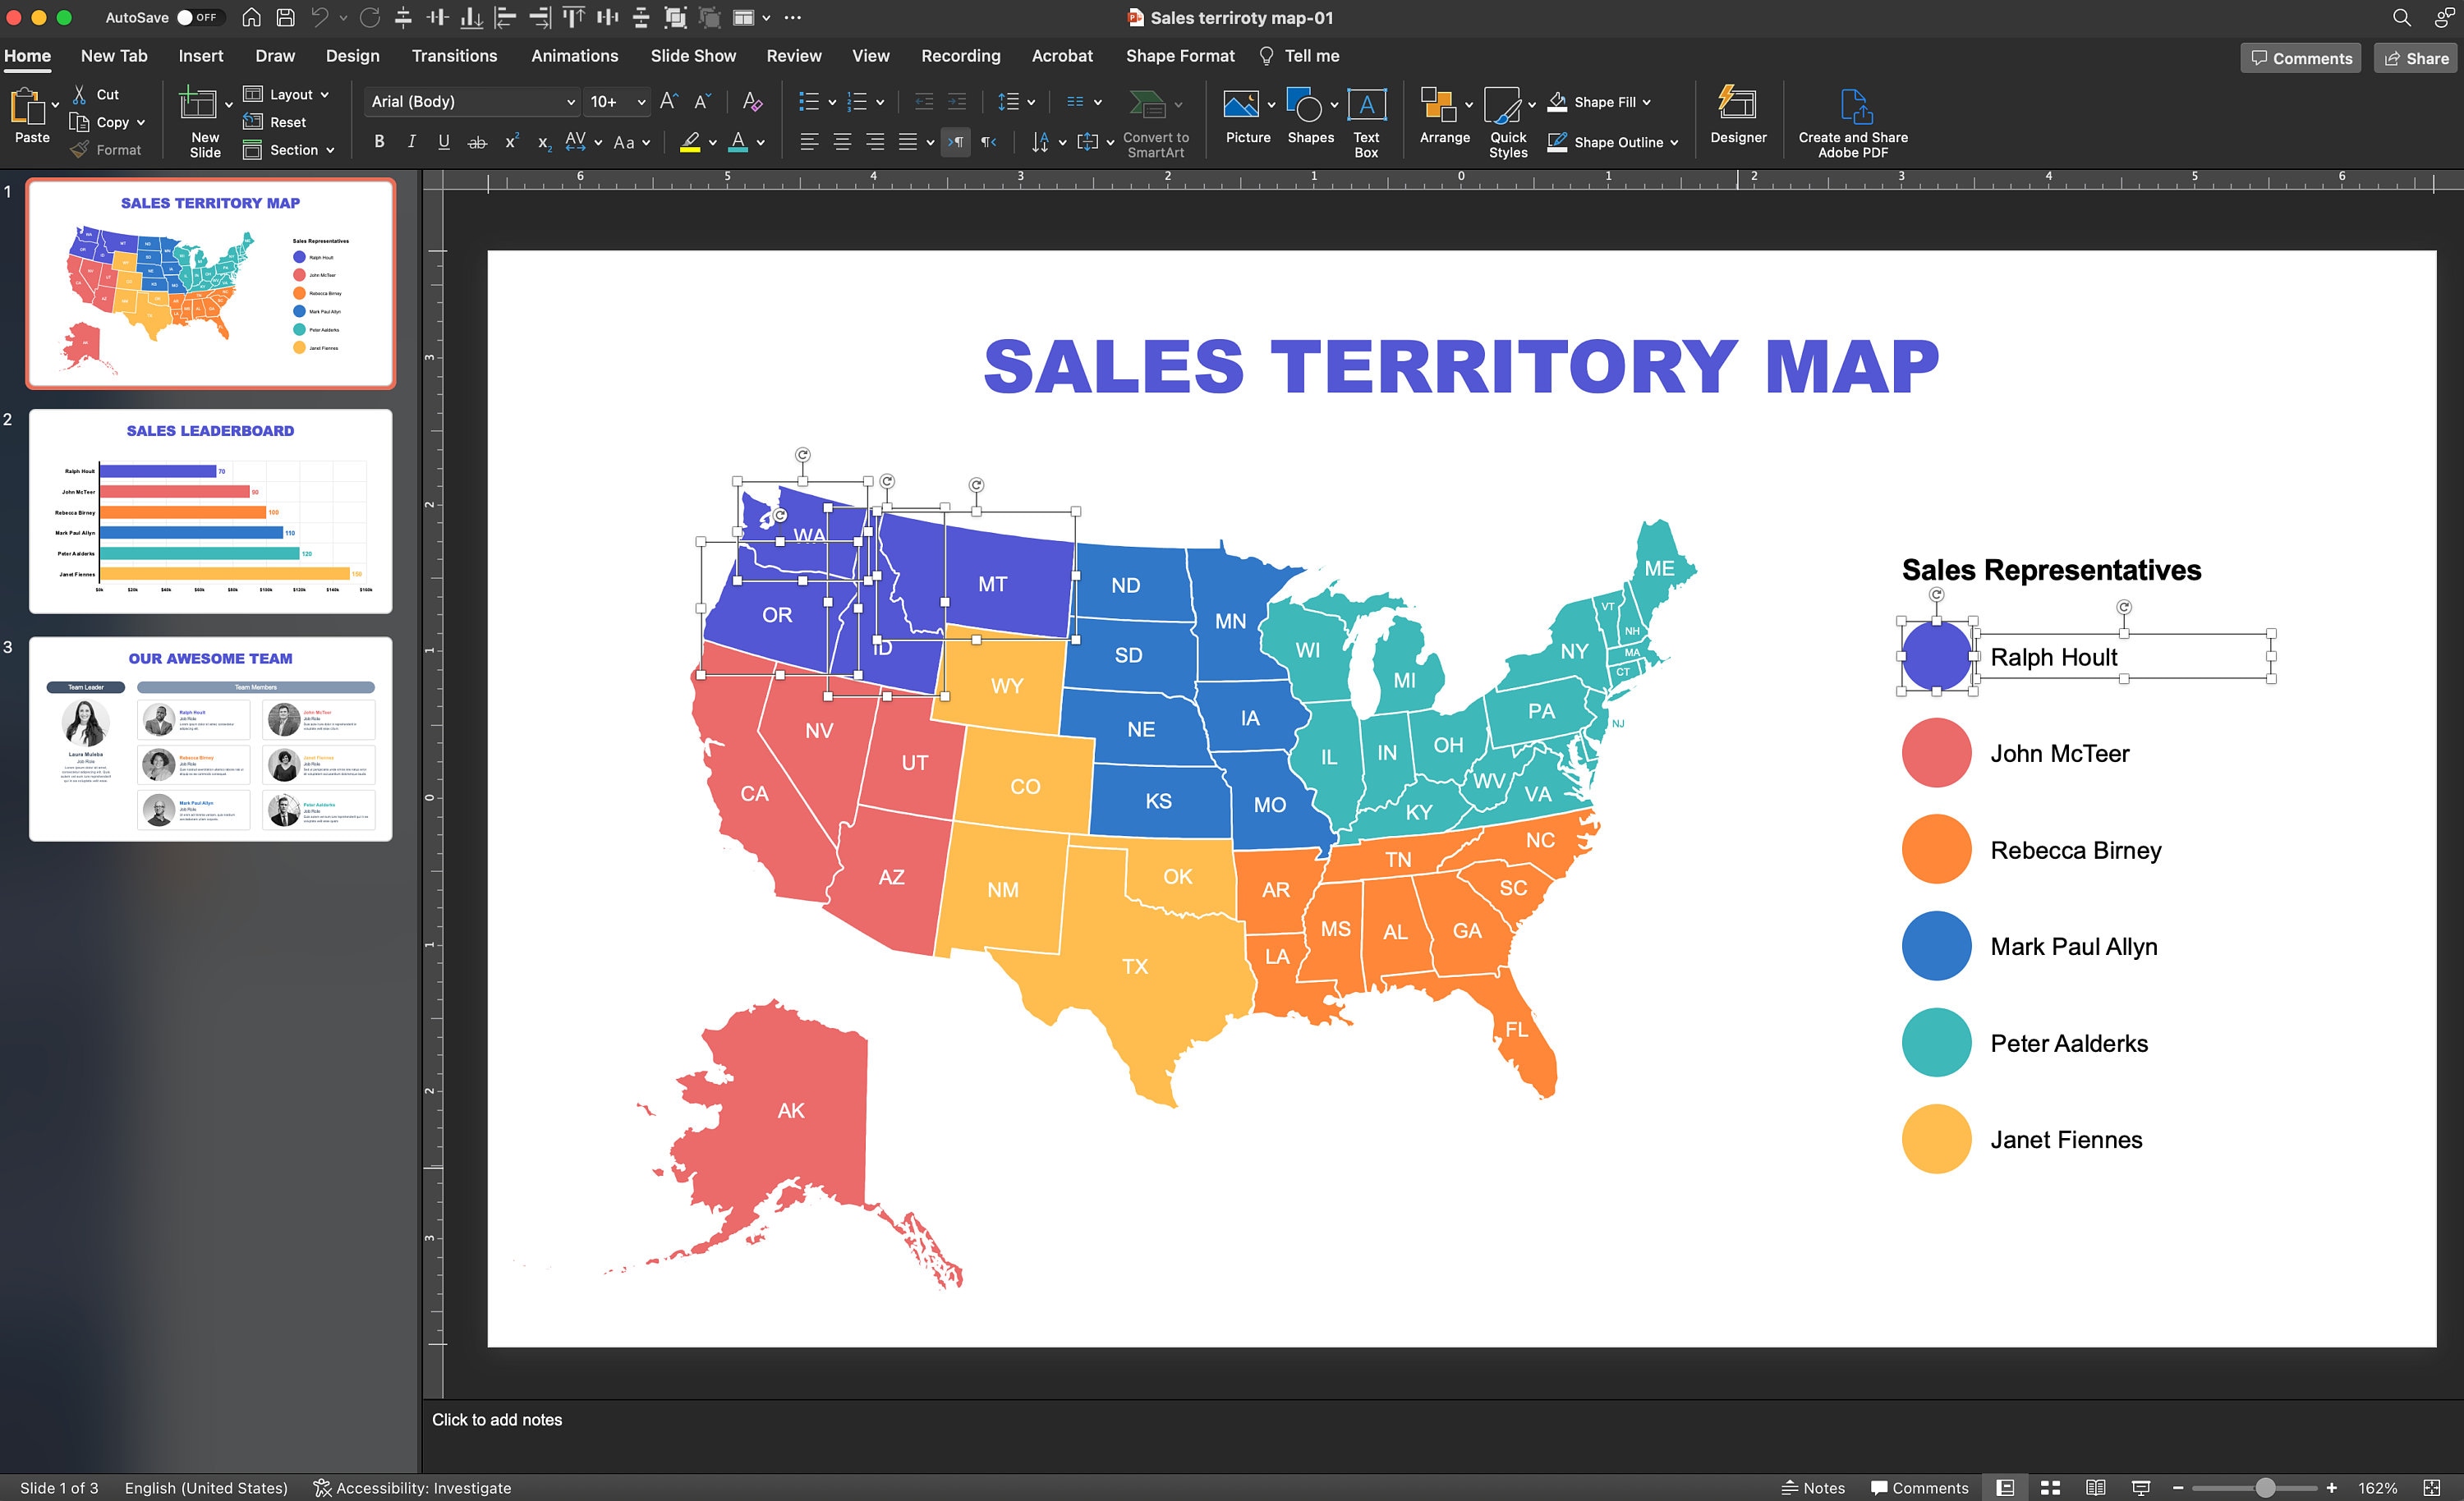
Task: Adjust the zoom slider handle
Action: (x=2266, y=1488)
